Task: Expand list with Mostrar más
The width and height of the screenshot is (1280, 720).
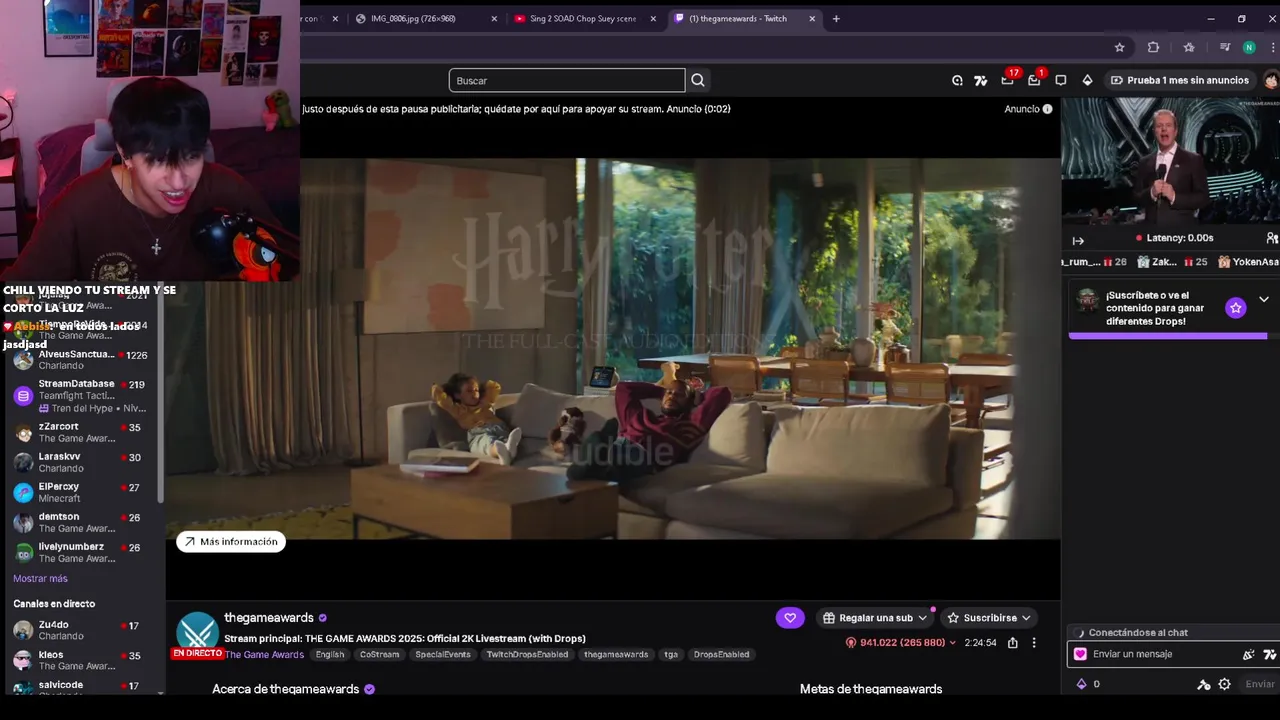Action: (40, 578)
